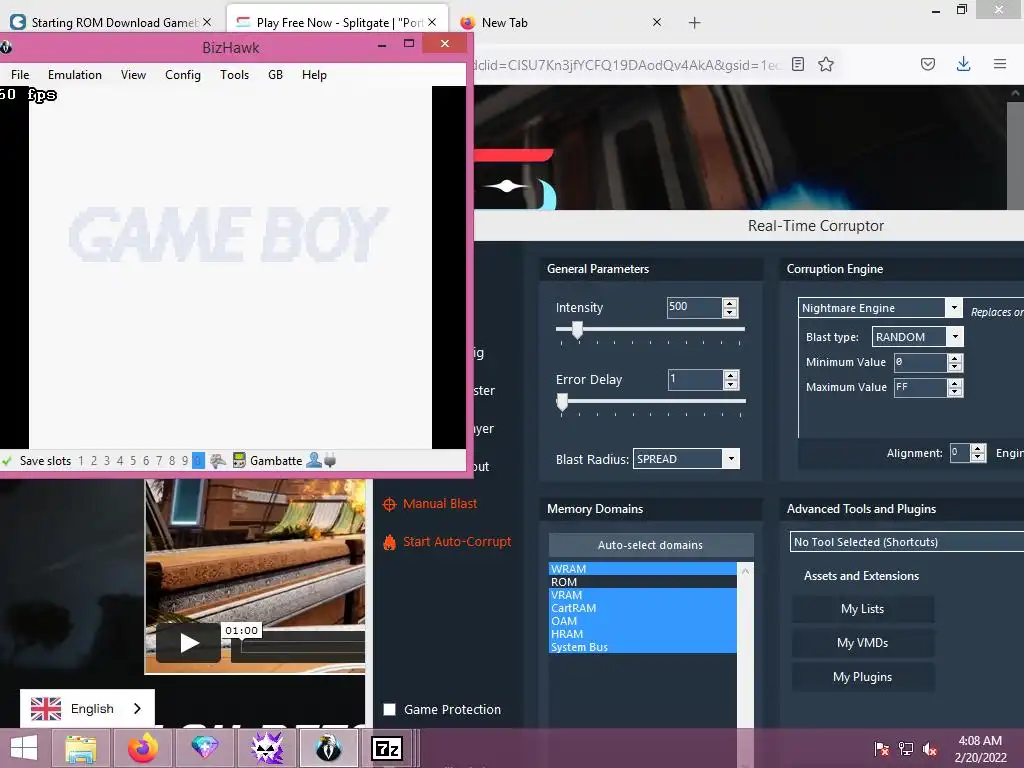The width and height of the screenshot is (1024, 768).
Task: Click the power plug icon in BizHawk status bar
Action: coord(330,460)
